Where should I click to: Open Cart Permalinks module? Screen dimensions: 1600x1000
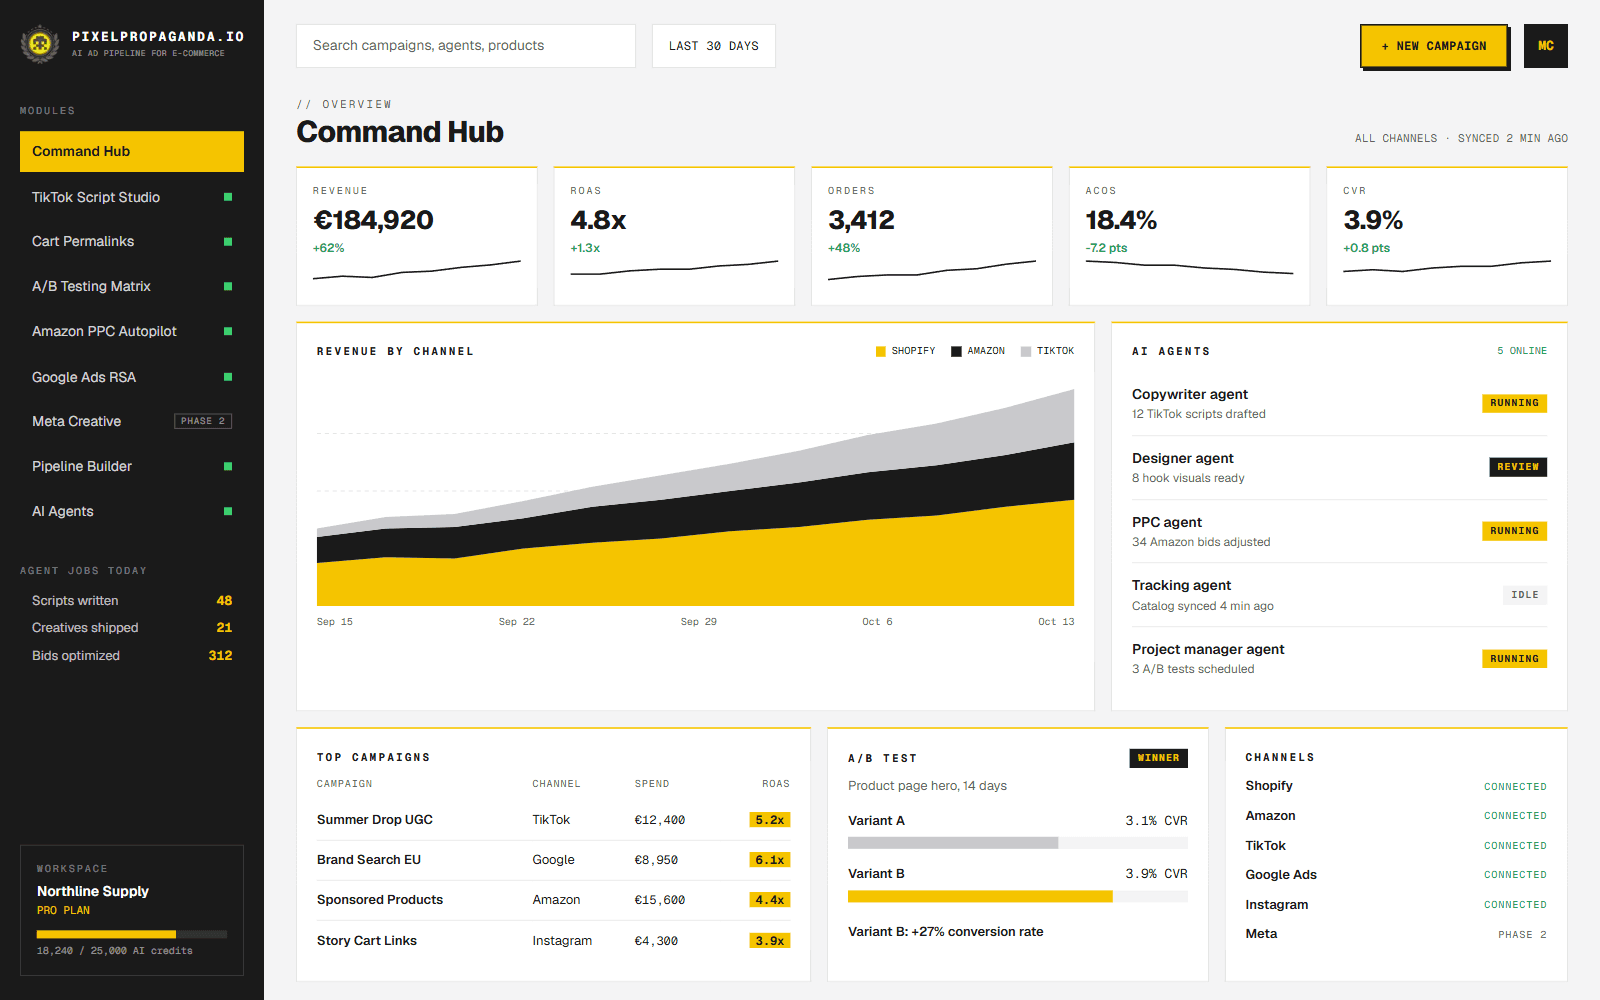(x=132, y=242)
